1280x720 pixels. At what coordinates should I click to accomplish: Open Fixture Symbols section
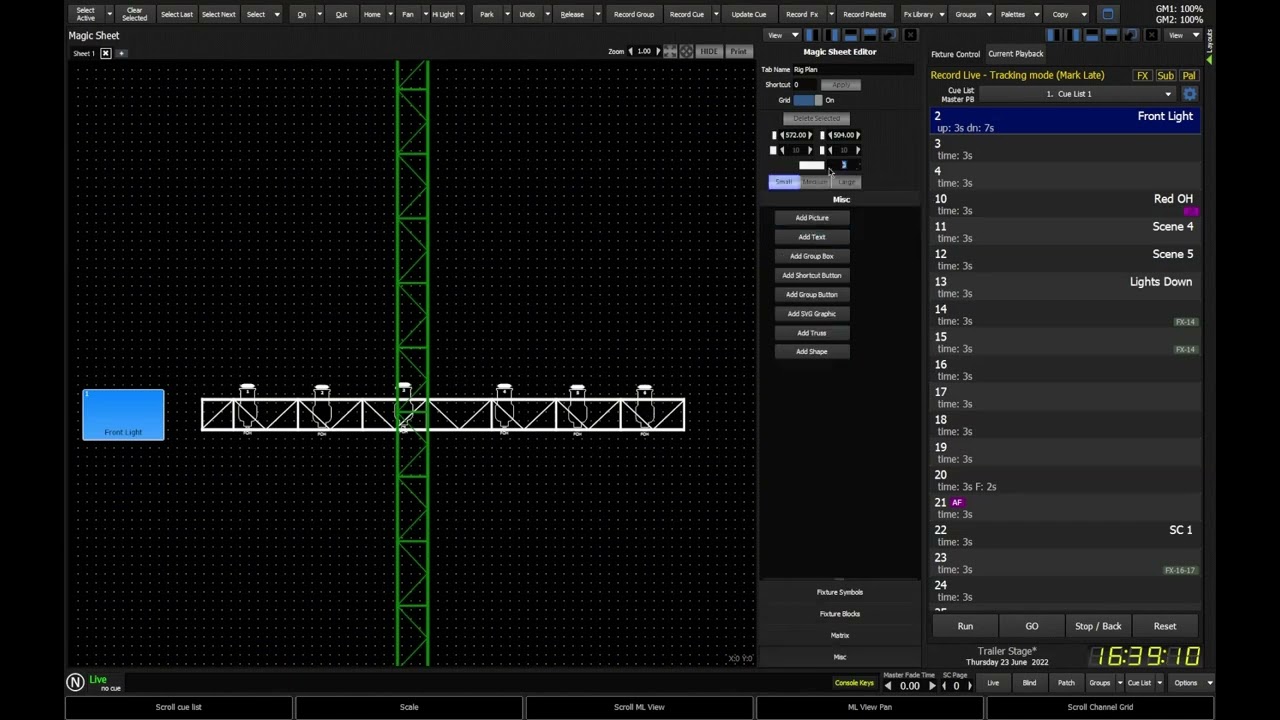point(840,592)
